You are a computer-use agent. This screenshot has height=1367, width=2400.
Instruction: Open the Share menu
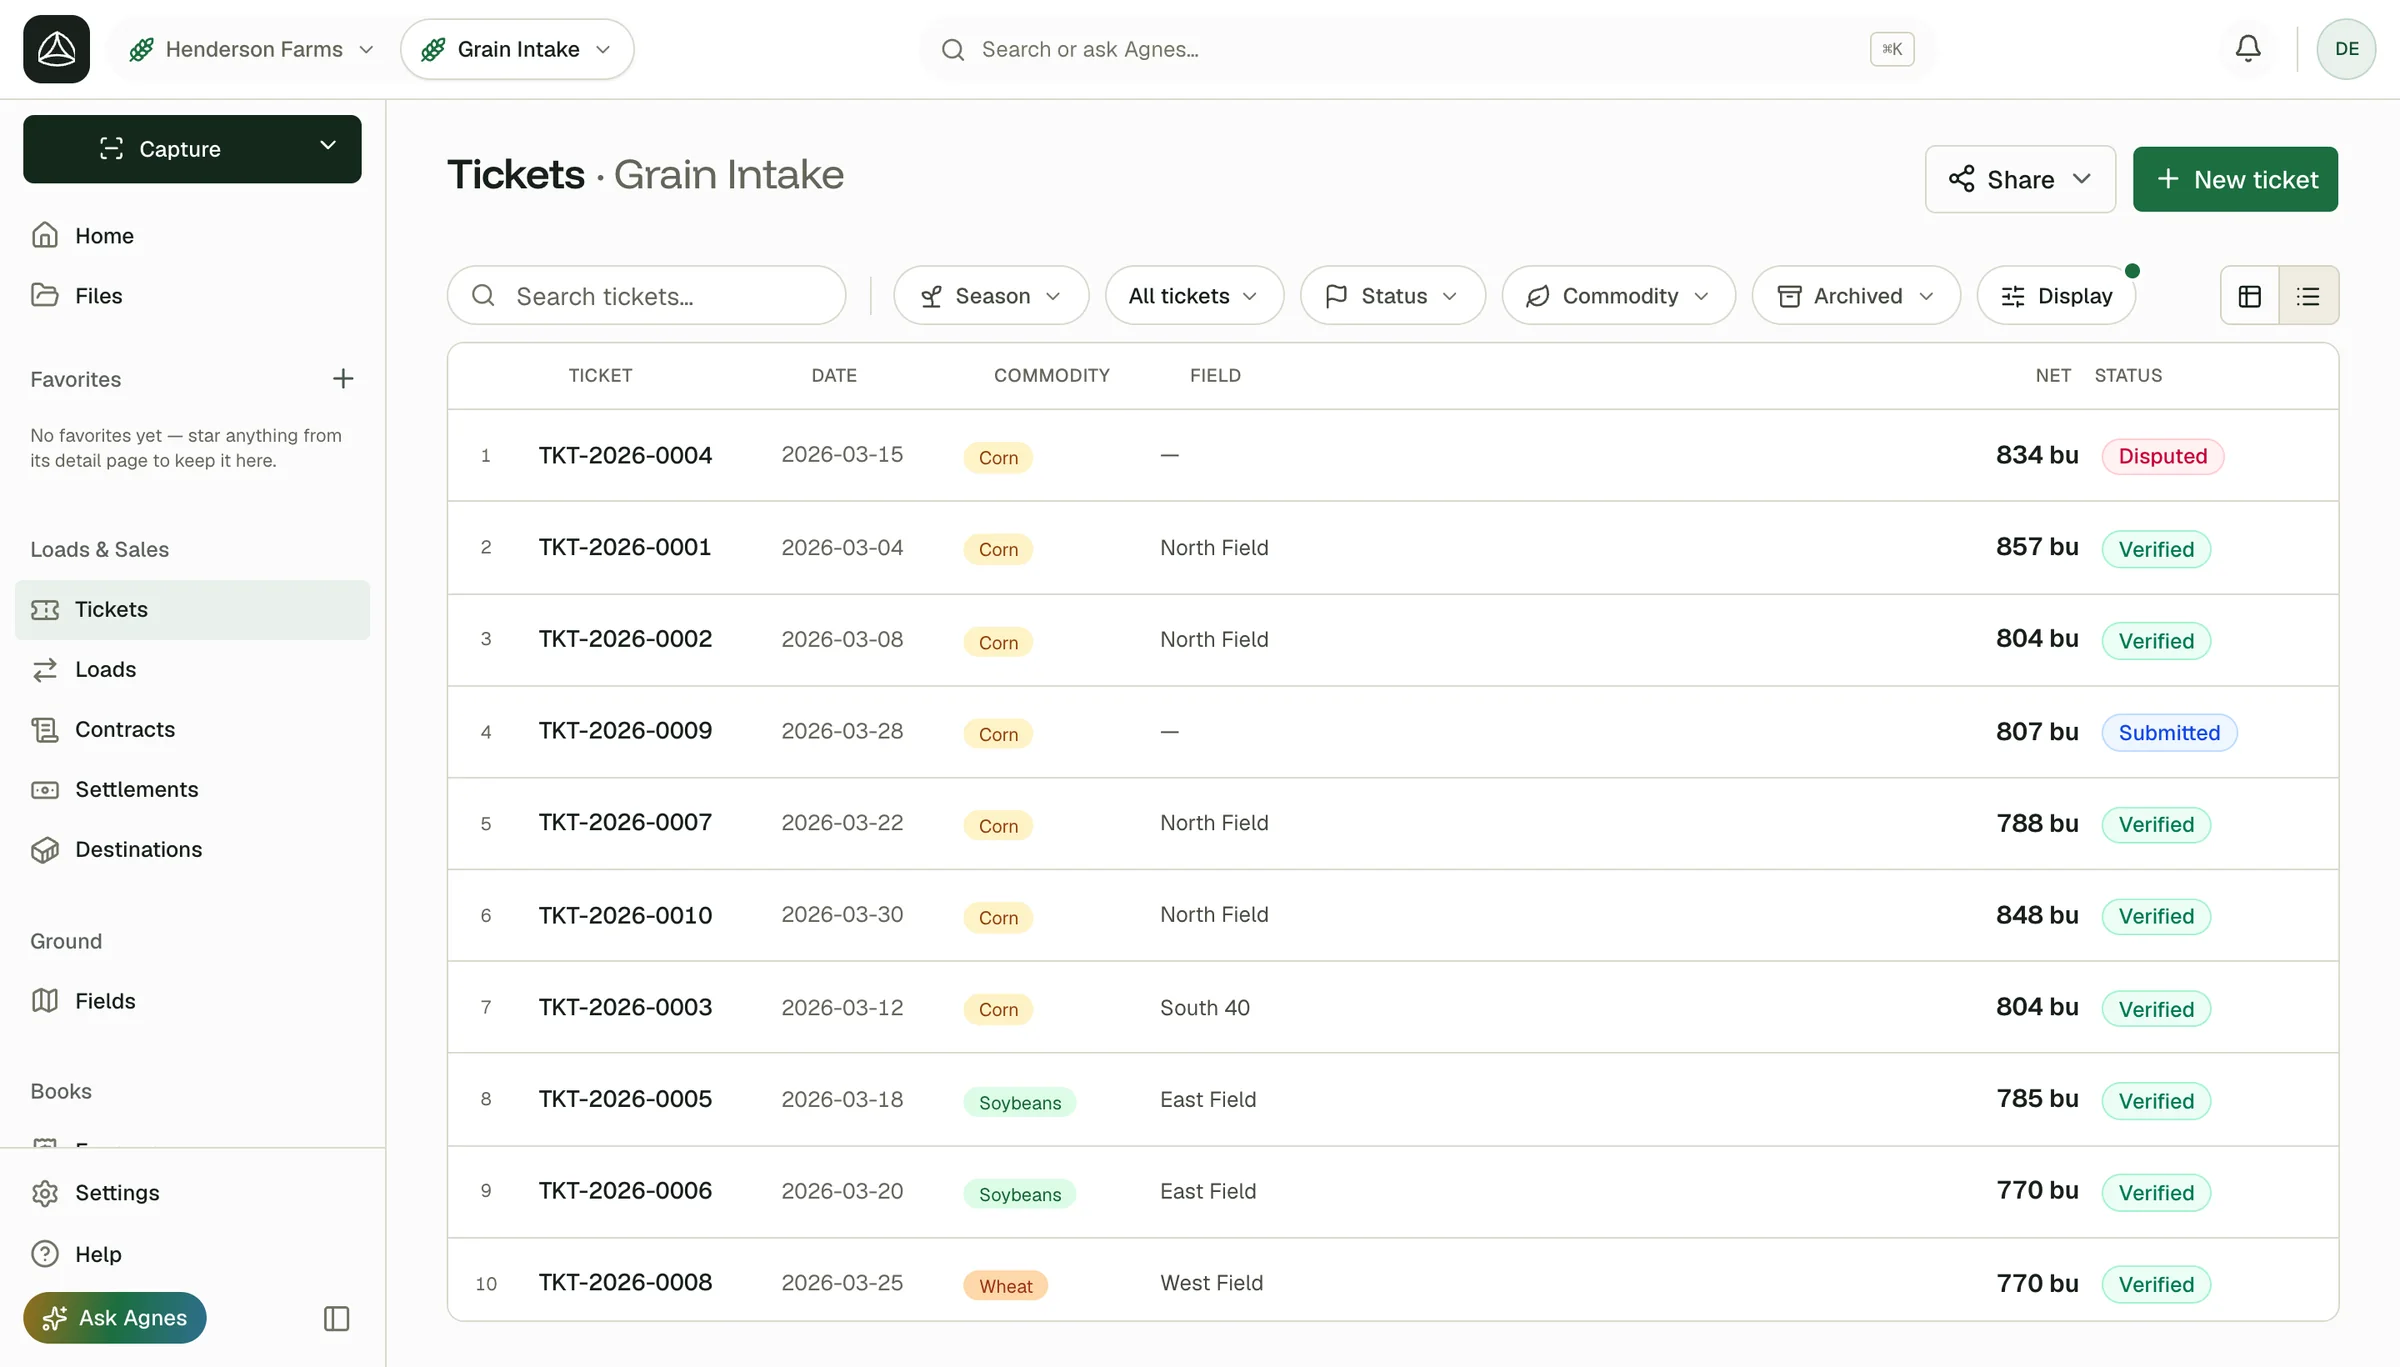pos(2020,179)
